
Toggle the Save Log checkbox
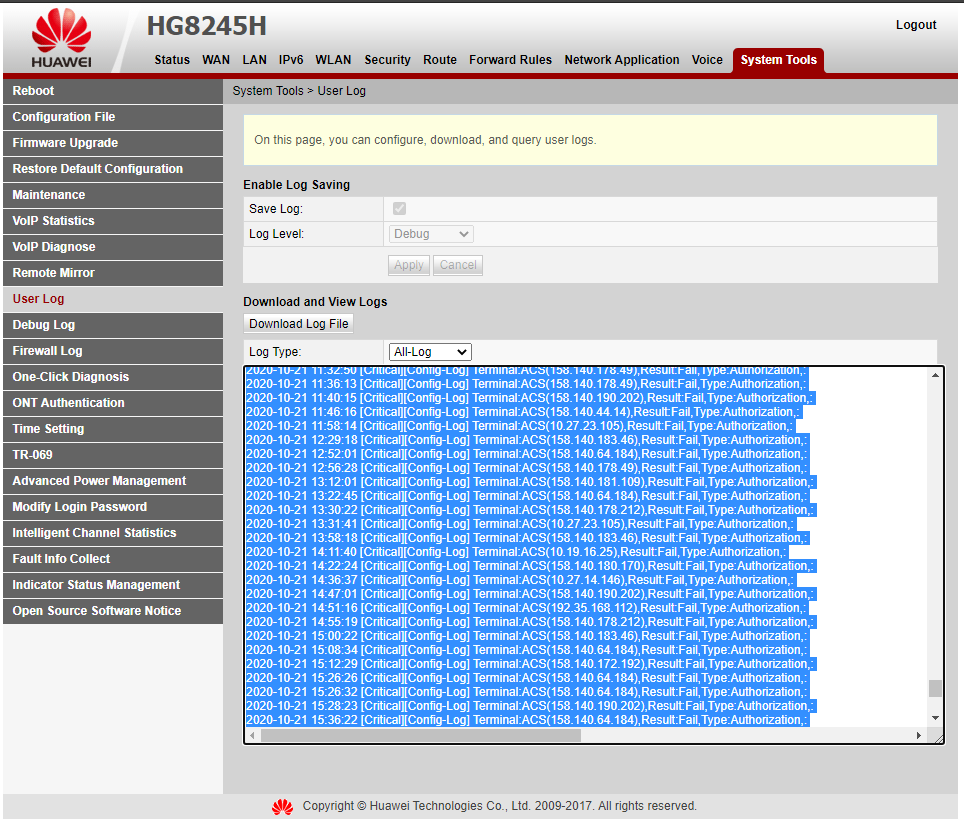400,208
